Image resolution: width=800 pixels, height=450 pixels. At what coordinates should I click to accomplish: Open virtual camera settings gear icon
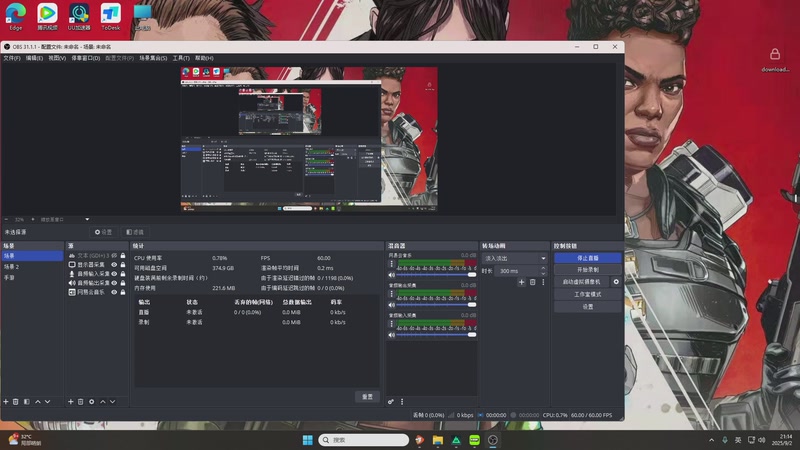click(x=616, y=282)
